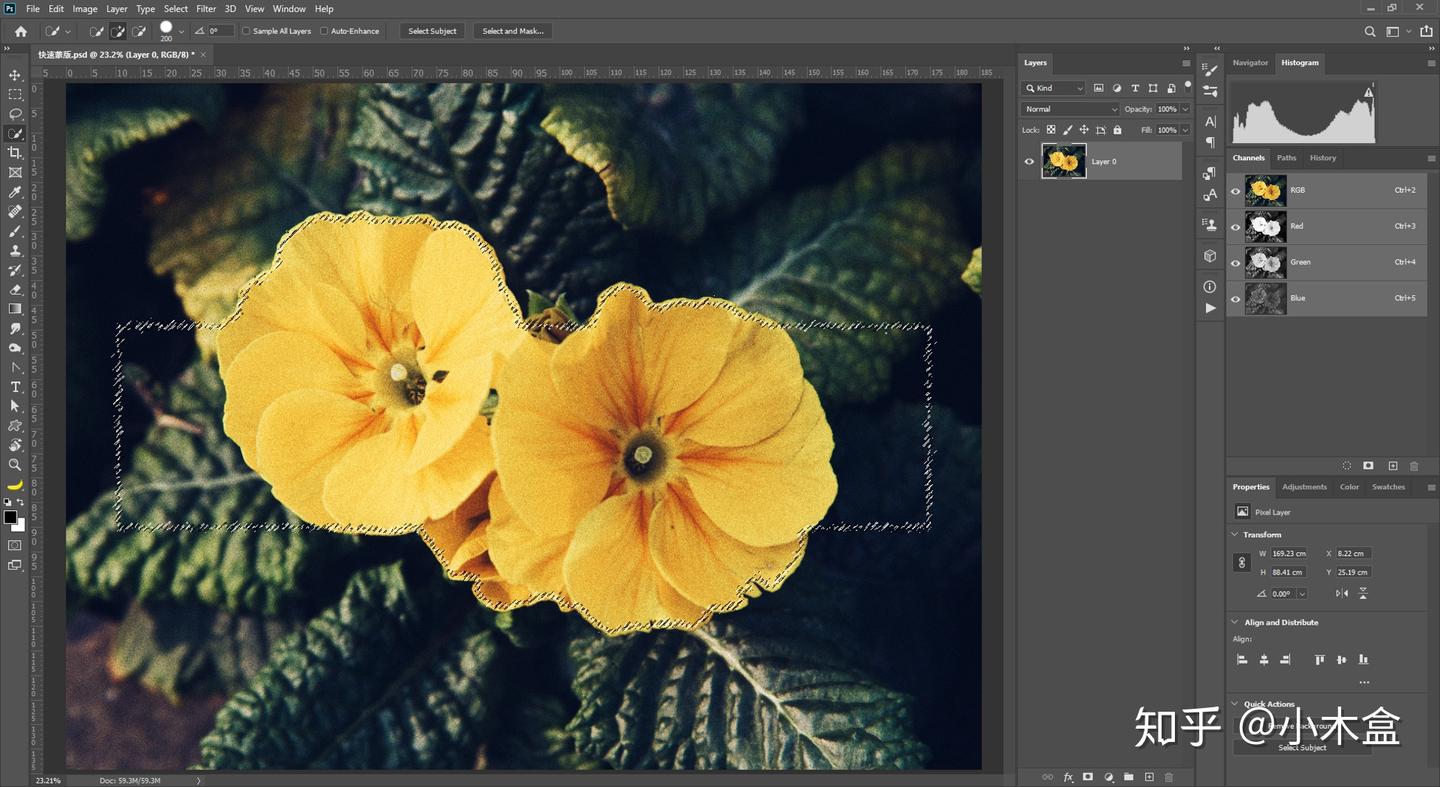Activate the Clone Stamp tool
The image size is (1440, 787).
[15, 251]
